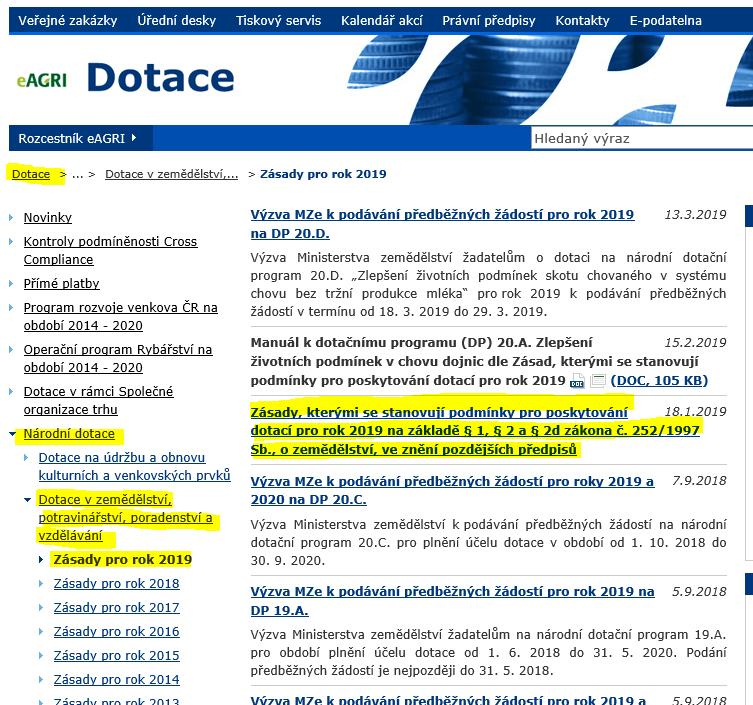Expand arrow beside Dotace na údržbu a obnovu

tap(26, 458)
